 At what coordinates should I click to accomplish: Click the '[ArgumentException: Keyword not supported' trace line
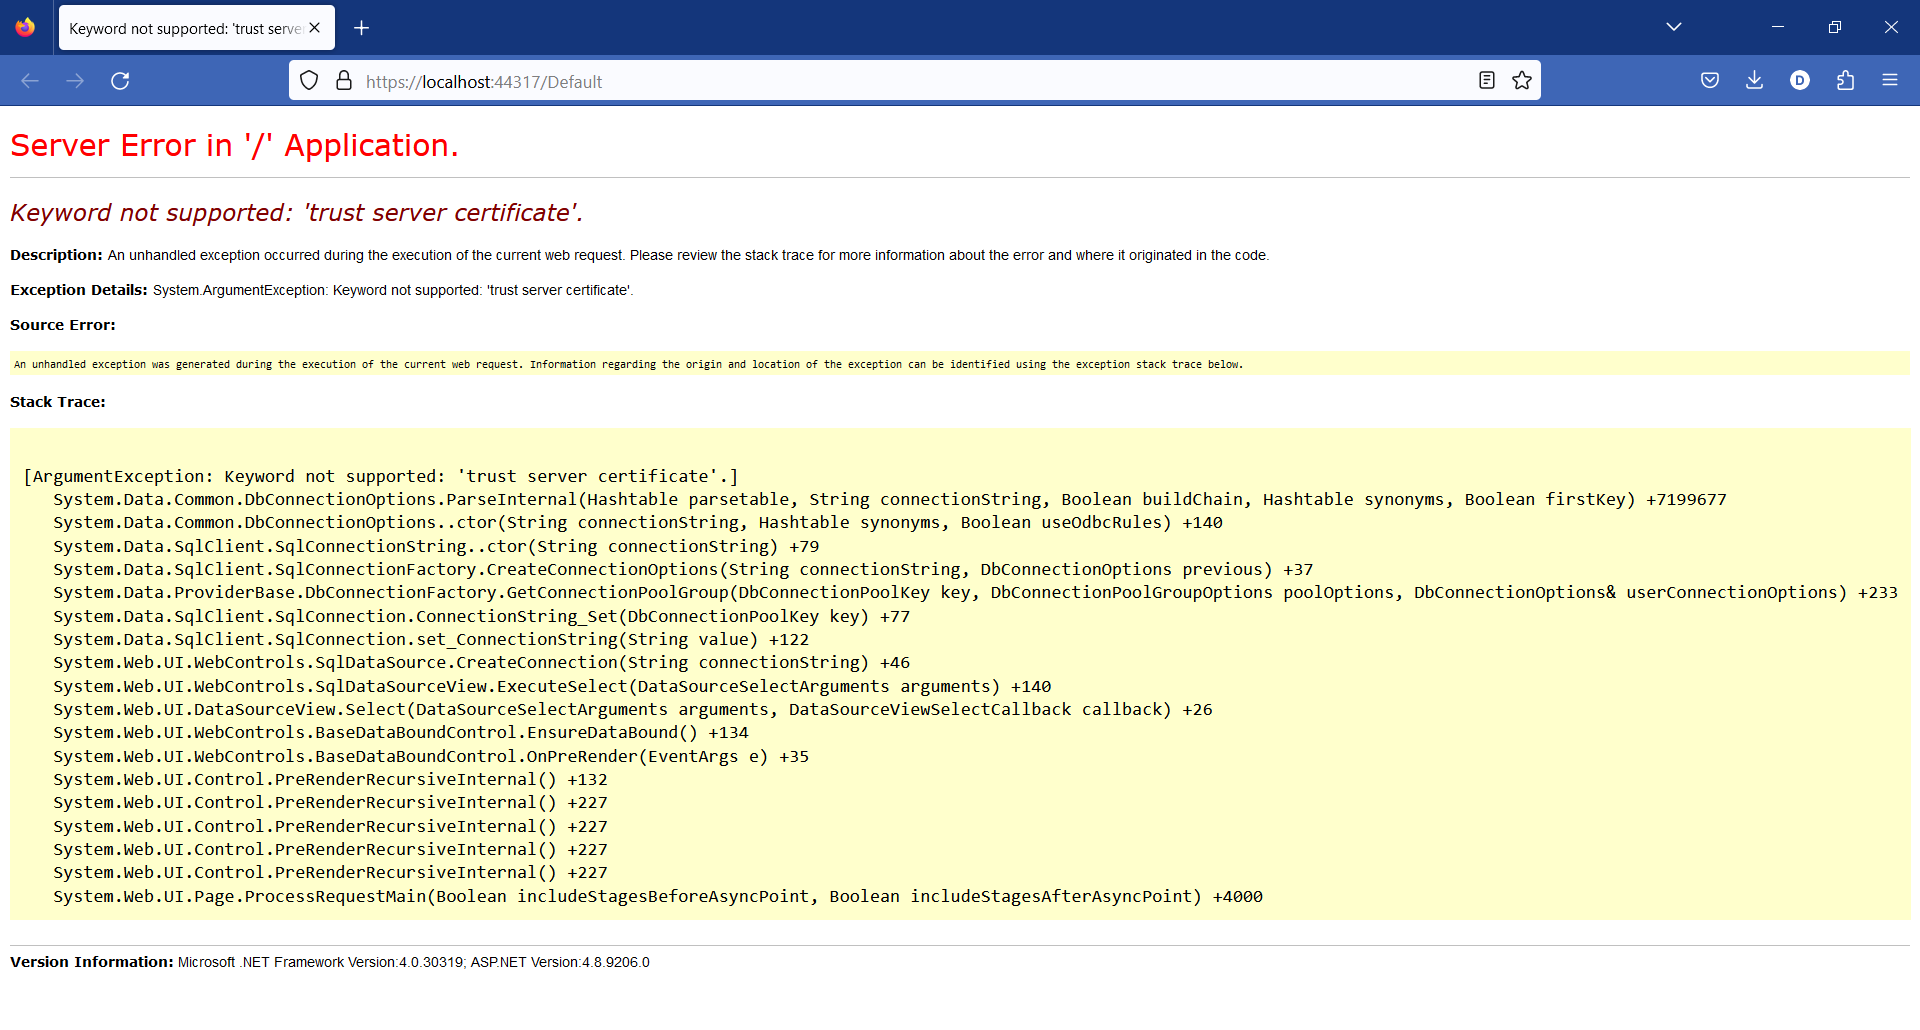pyautogui.click(x=381, y=477)
